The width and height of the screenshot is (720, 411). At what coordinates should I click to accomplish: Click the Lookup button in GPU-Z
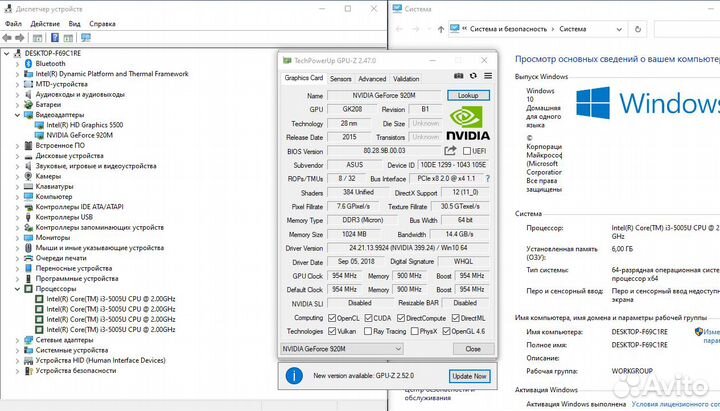[468, 96]
